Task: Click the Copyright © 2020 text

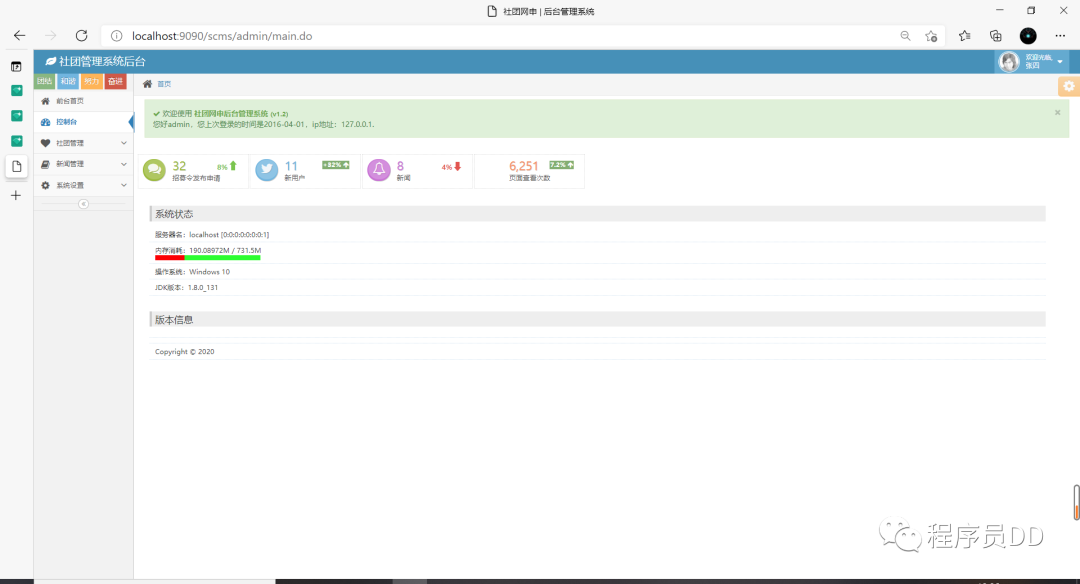Action: click(185, 352)
